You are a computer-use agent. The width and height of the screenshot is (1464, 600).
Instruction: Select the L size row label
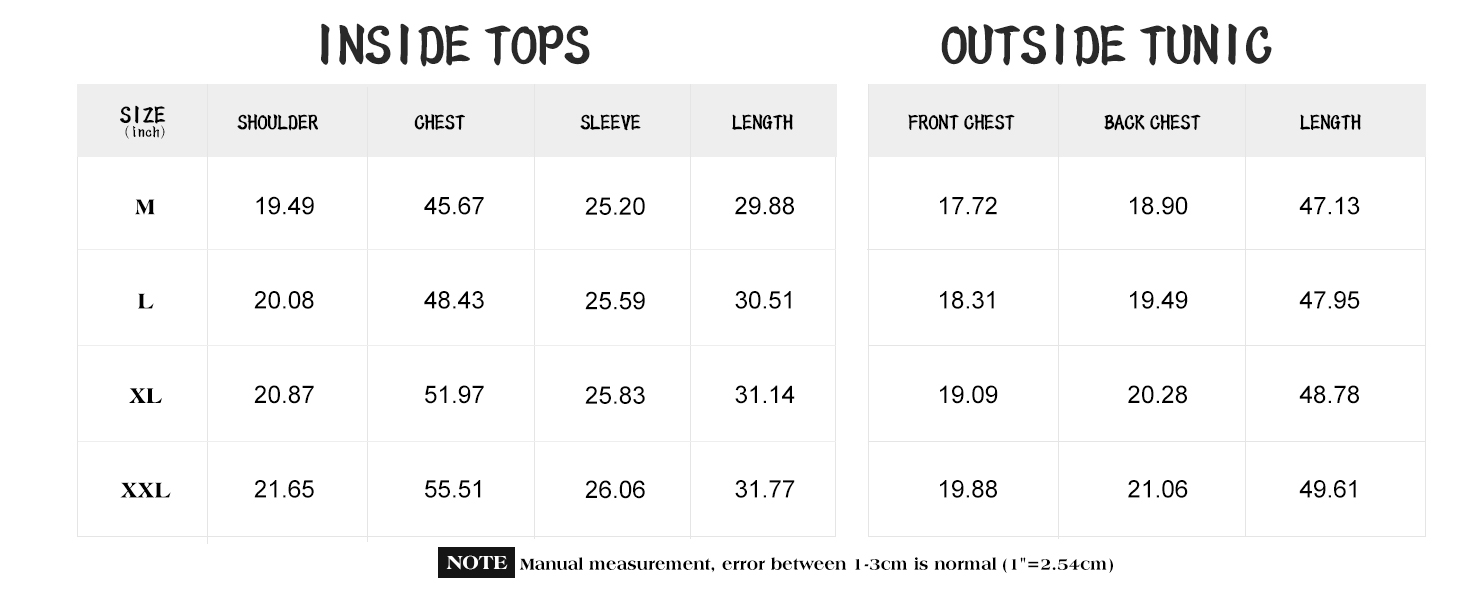coord(145,301)
